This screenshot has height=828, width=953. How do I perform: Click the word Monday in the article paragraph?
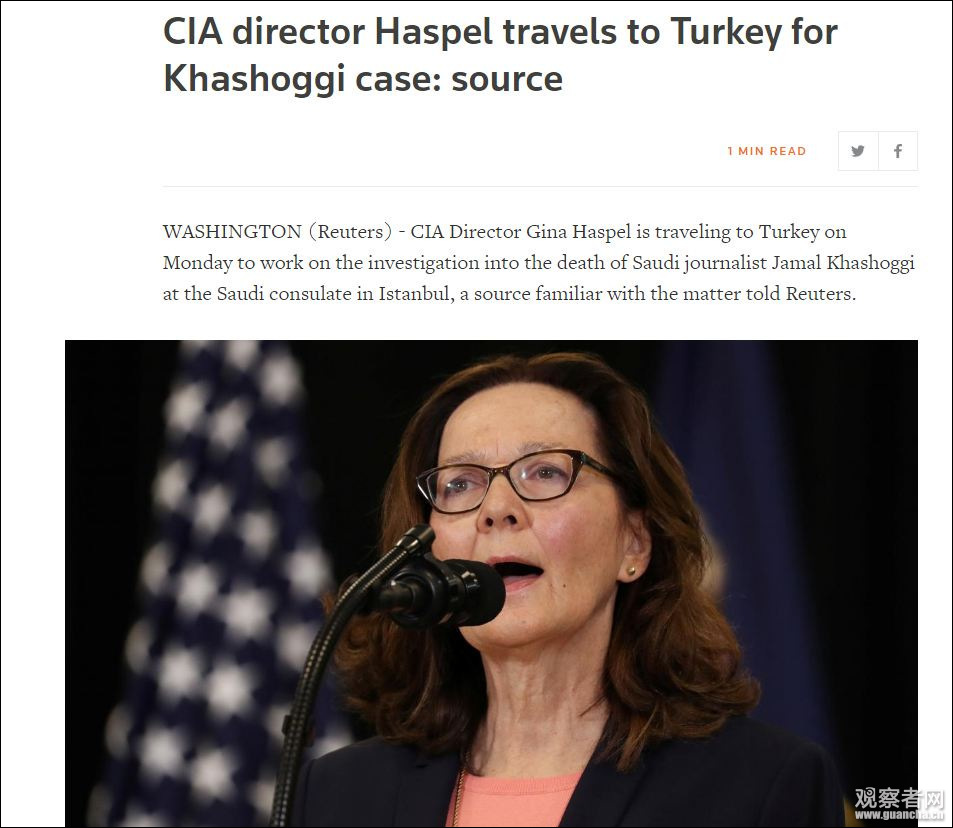tap(198, 263)
